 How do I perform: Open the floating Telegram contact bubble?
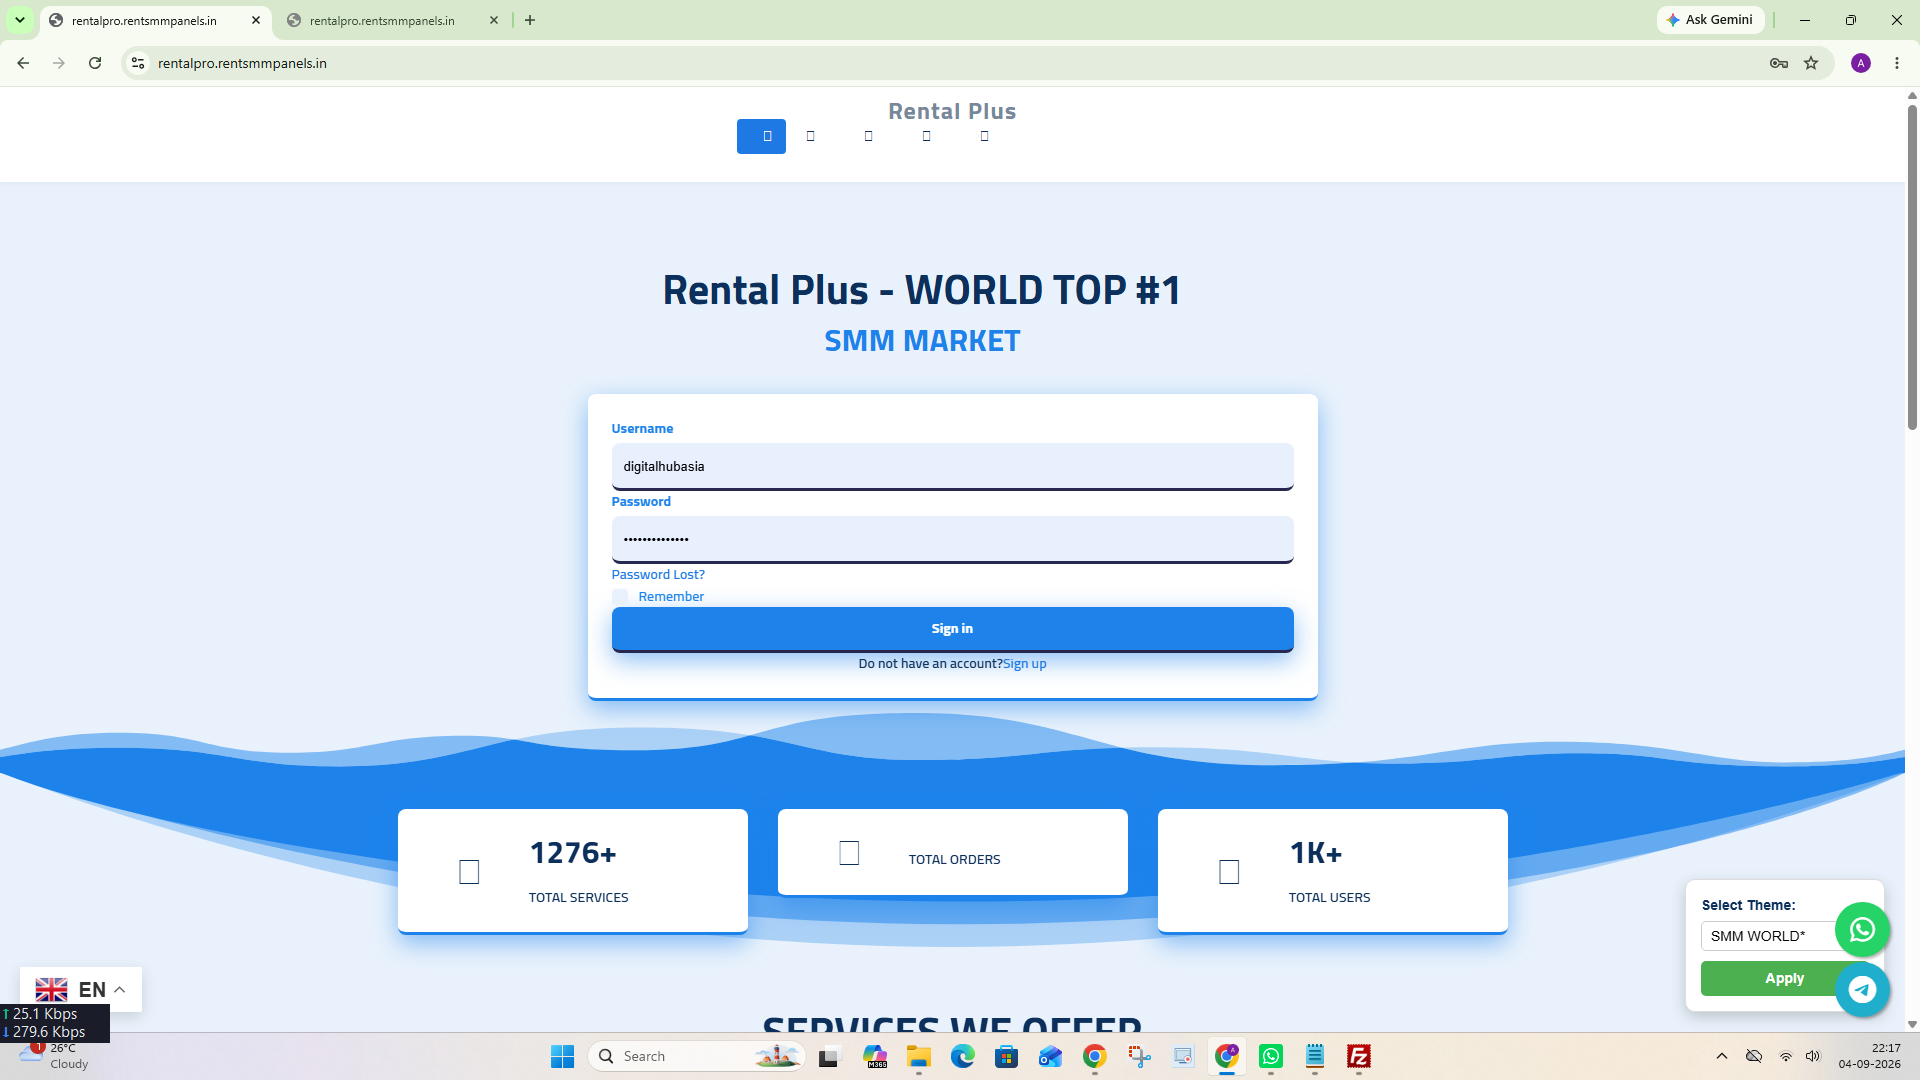point(1862,990)
